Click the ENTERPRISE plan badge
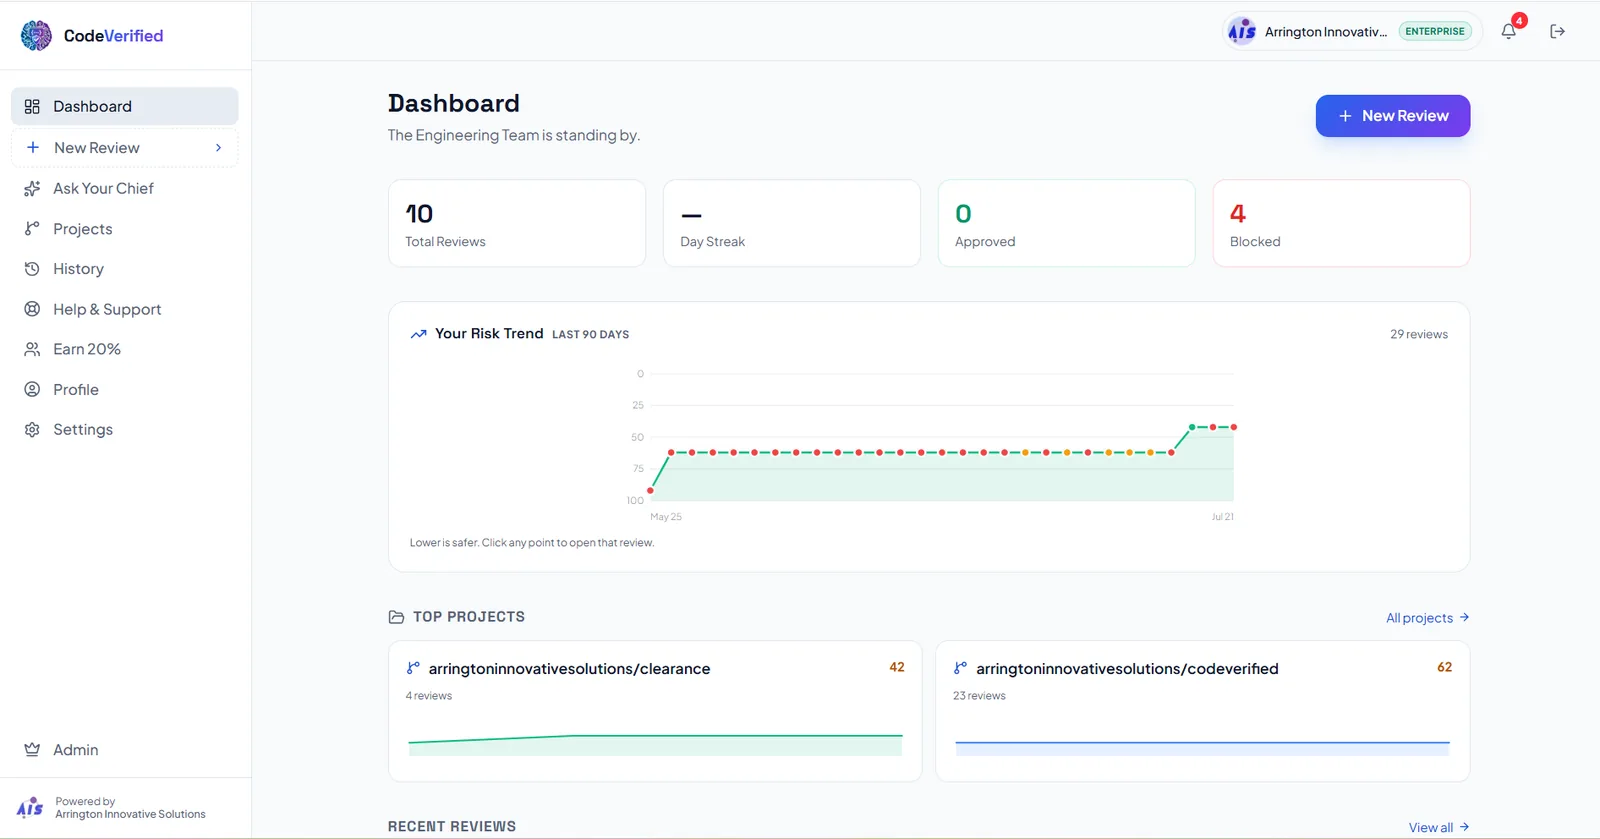The width and height of the screenshot is (1600, 839). point(1434,31)
